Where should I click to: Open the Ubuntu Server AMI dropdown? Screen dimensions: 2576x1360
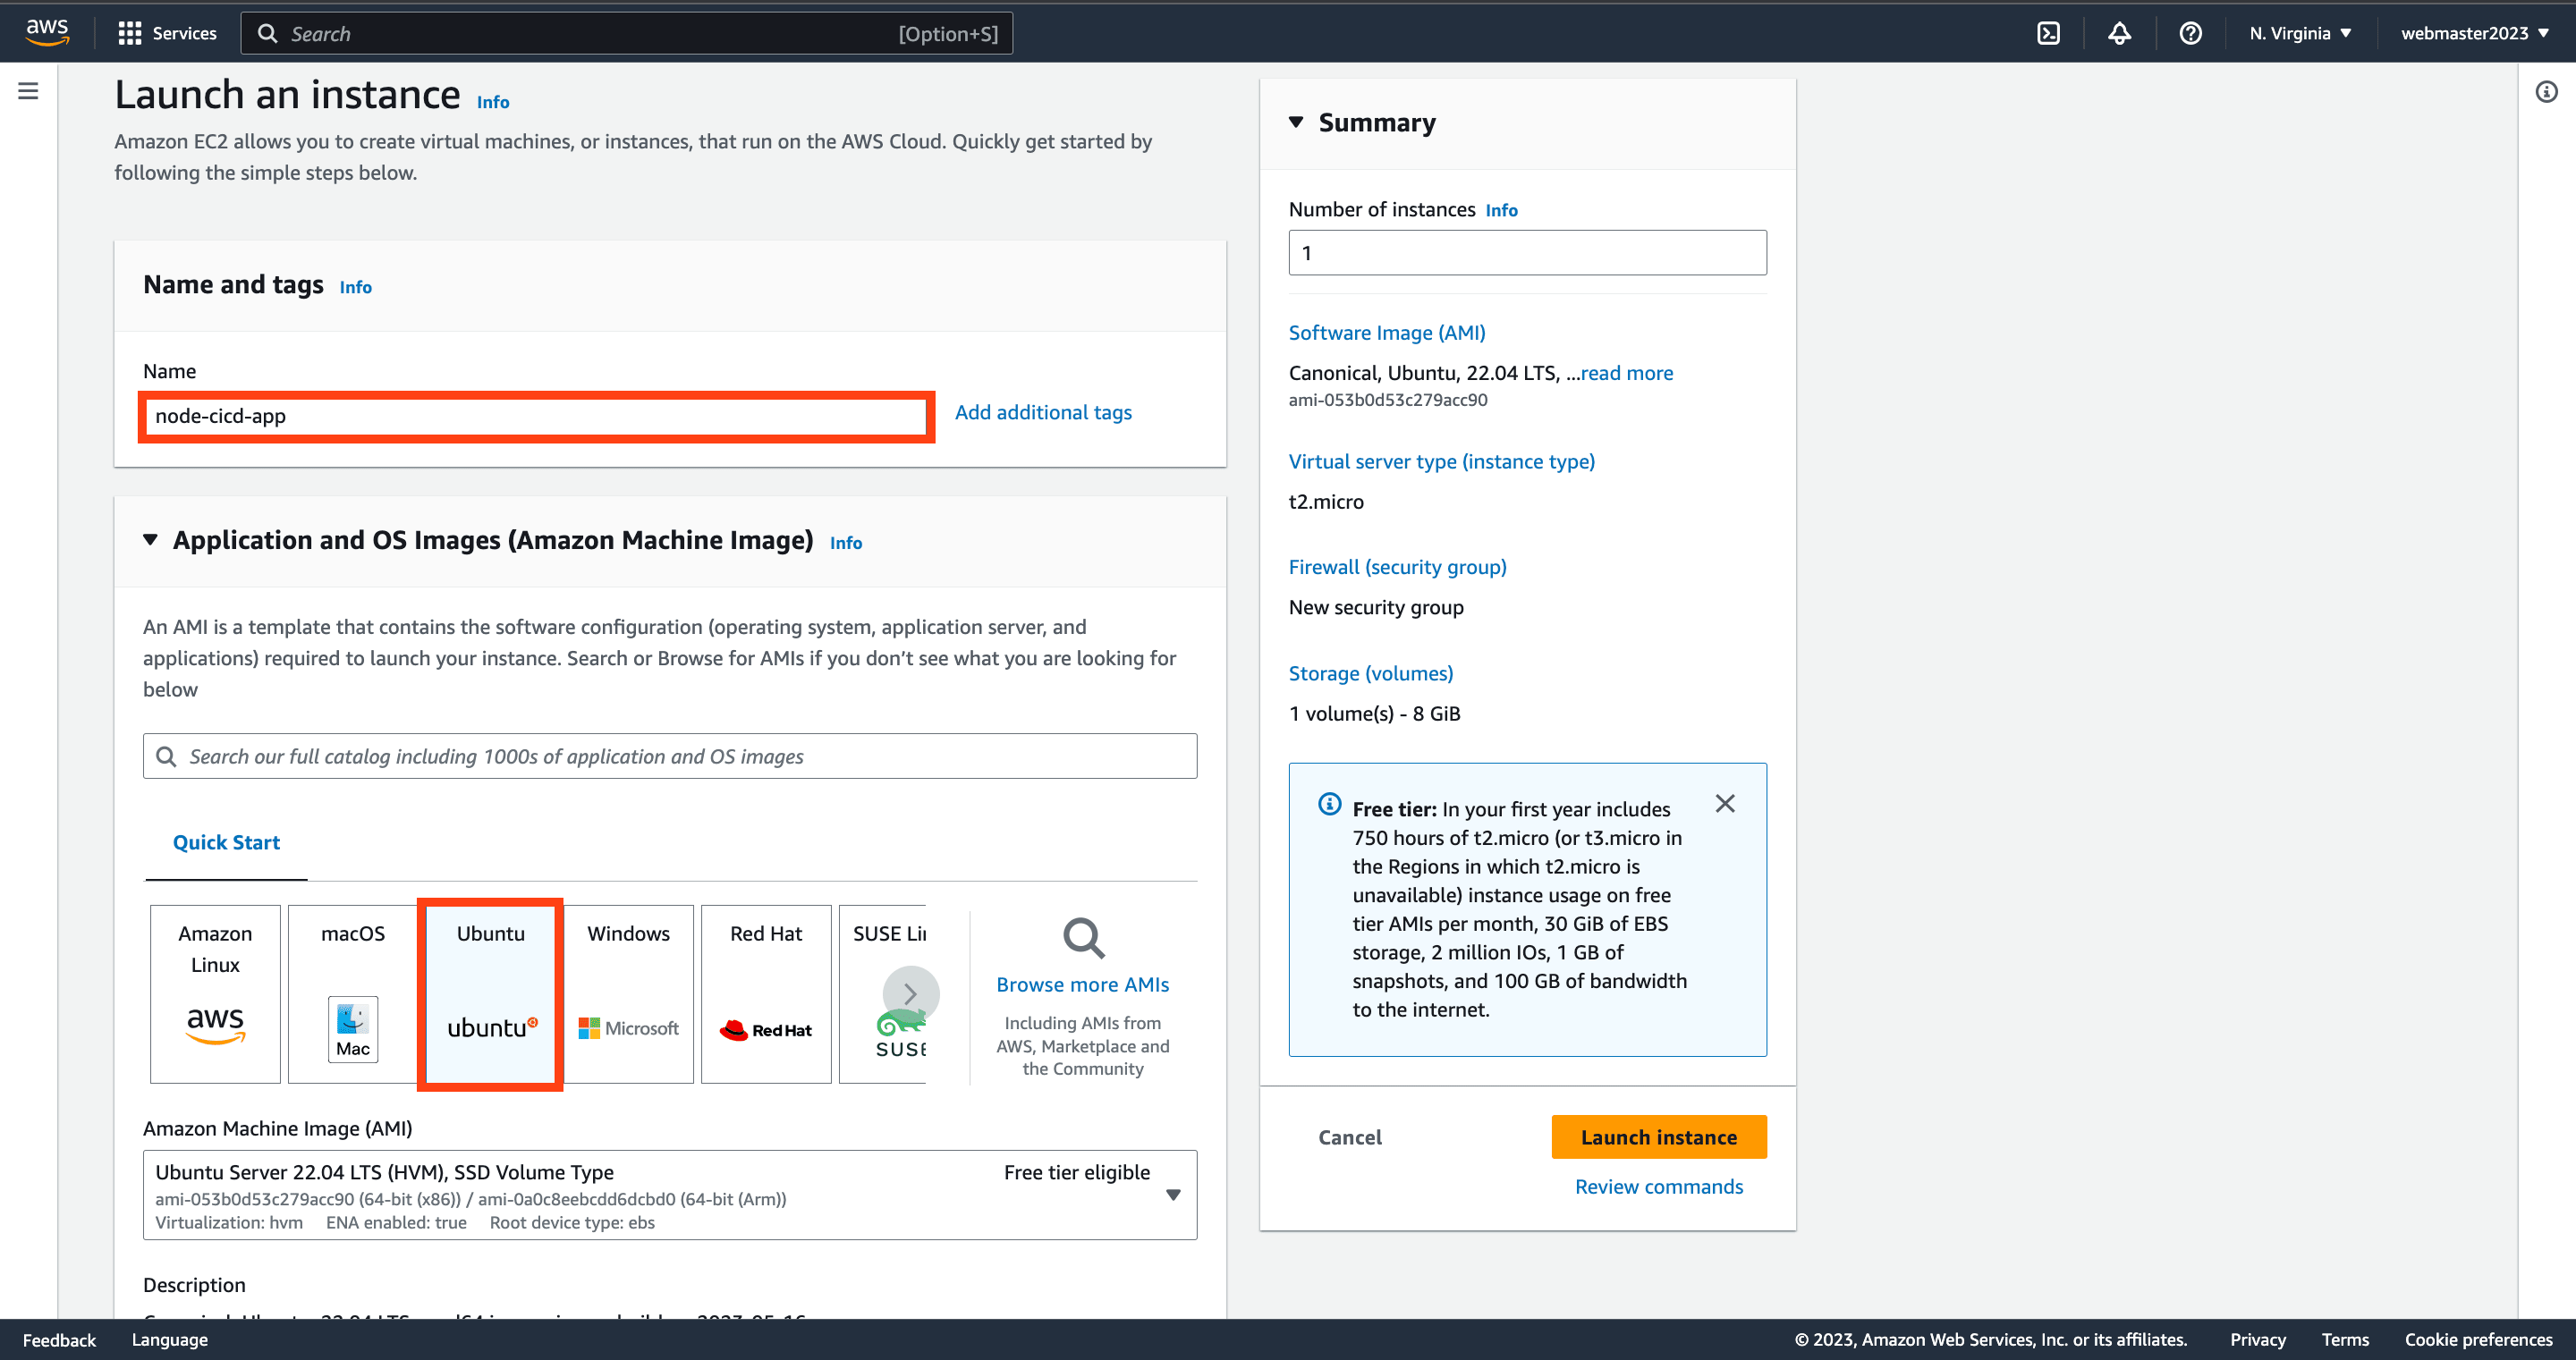pyautogui.click(x=670, y=1195)
